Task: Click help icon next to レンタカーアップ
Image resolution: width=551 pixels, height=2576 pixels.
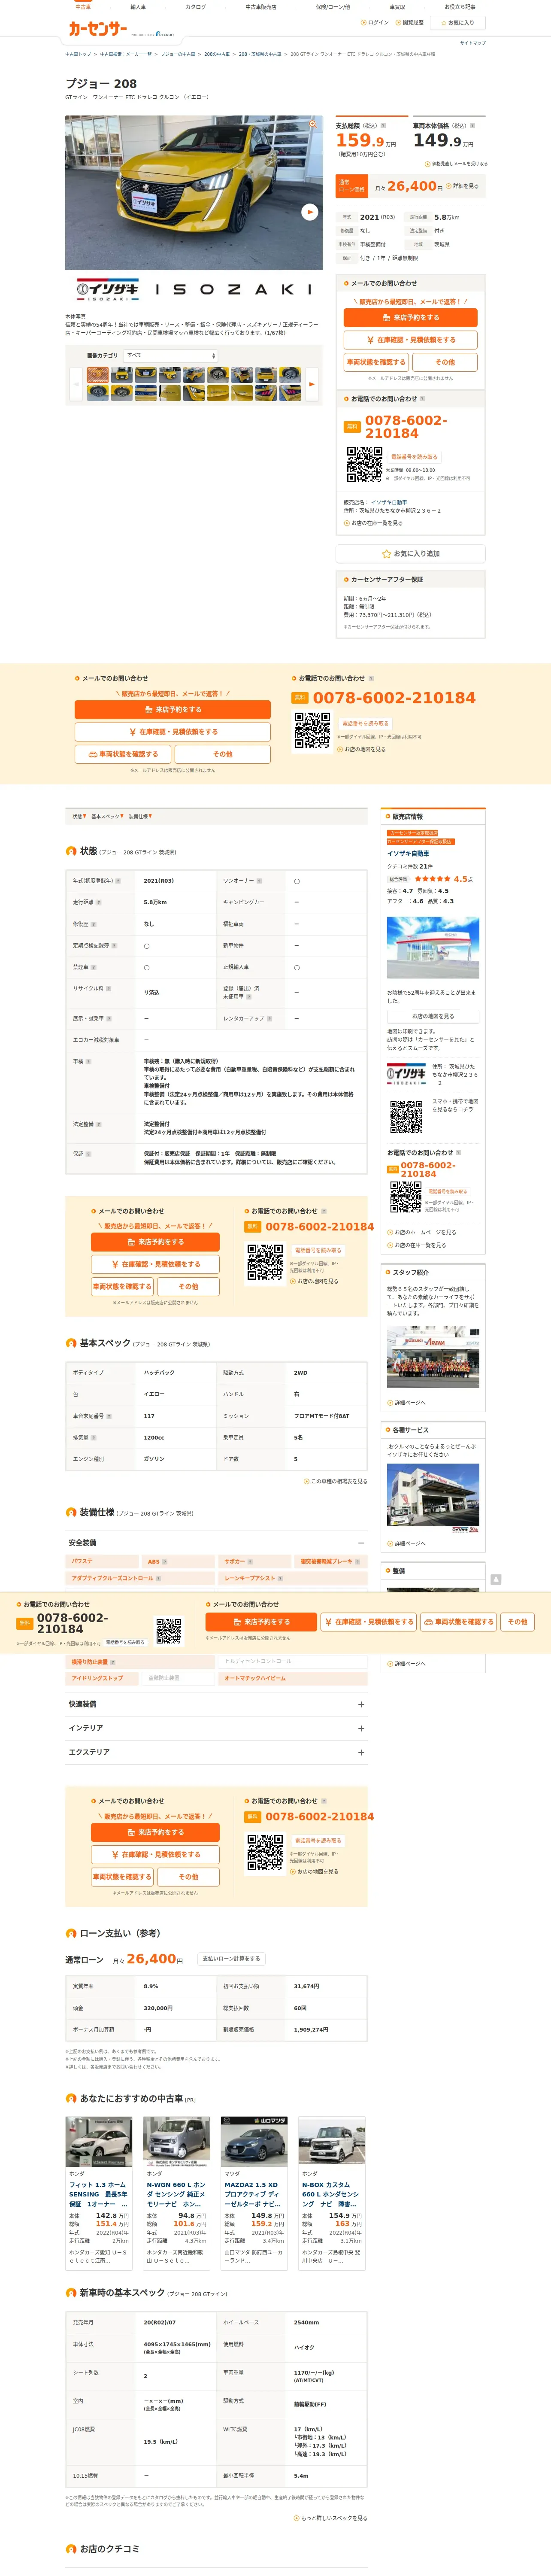Action: click(269, 1019)
